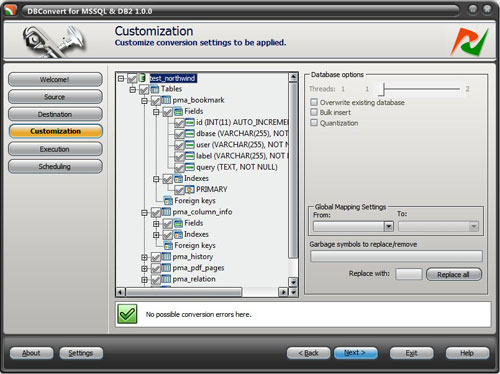
Task: Enable Overwrite existing database checkbox
Action: pyautogui.click(x=314, y=102)
